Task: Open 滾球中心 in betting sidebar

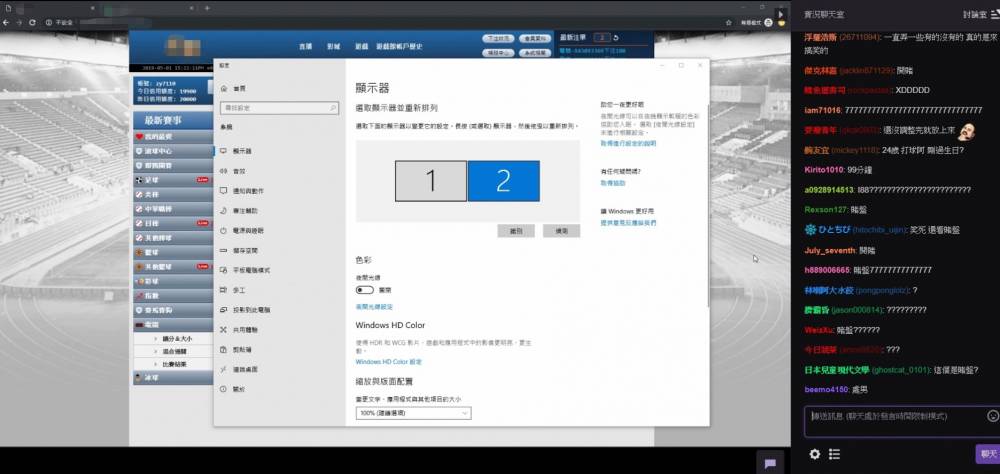Action: coord(173,151)
